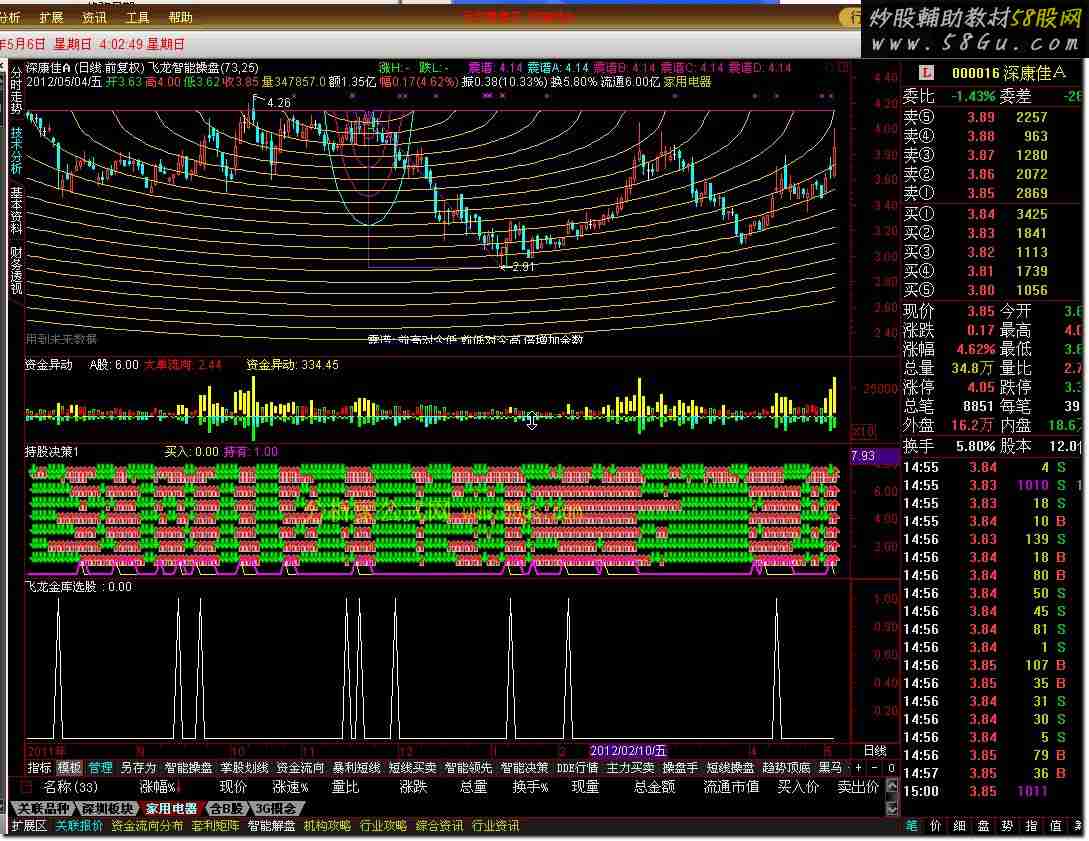Switch to 财务透视 side tab
The width and height of the screenshot is (1089, 841).
coord(16,270)
